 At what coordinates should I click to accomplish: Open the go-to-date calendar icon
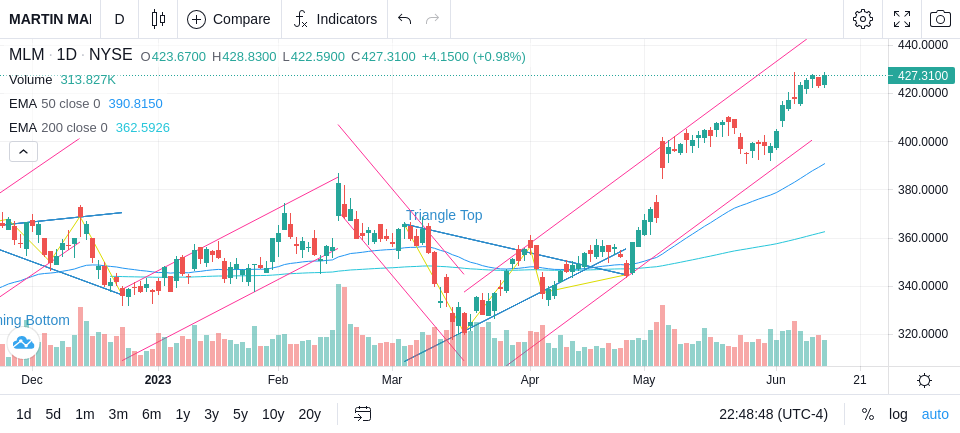[x=362, y=415]
